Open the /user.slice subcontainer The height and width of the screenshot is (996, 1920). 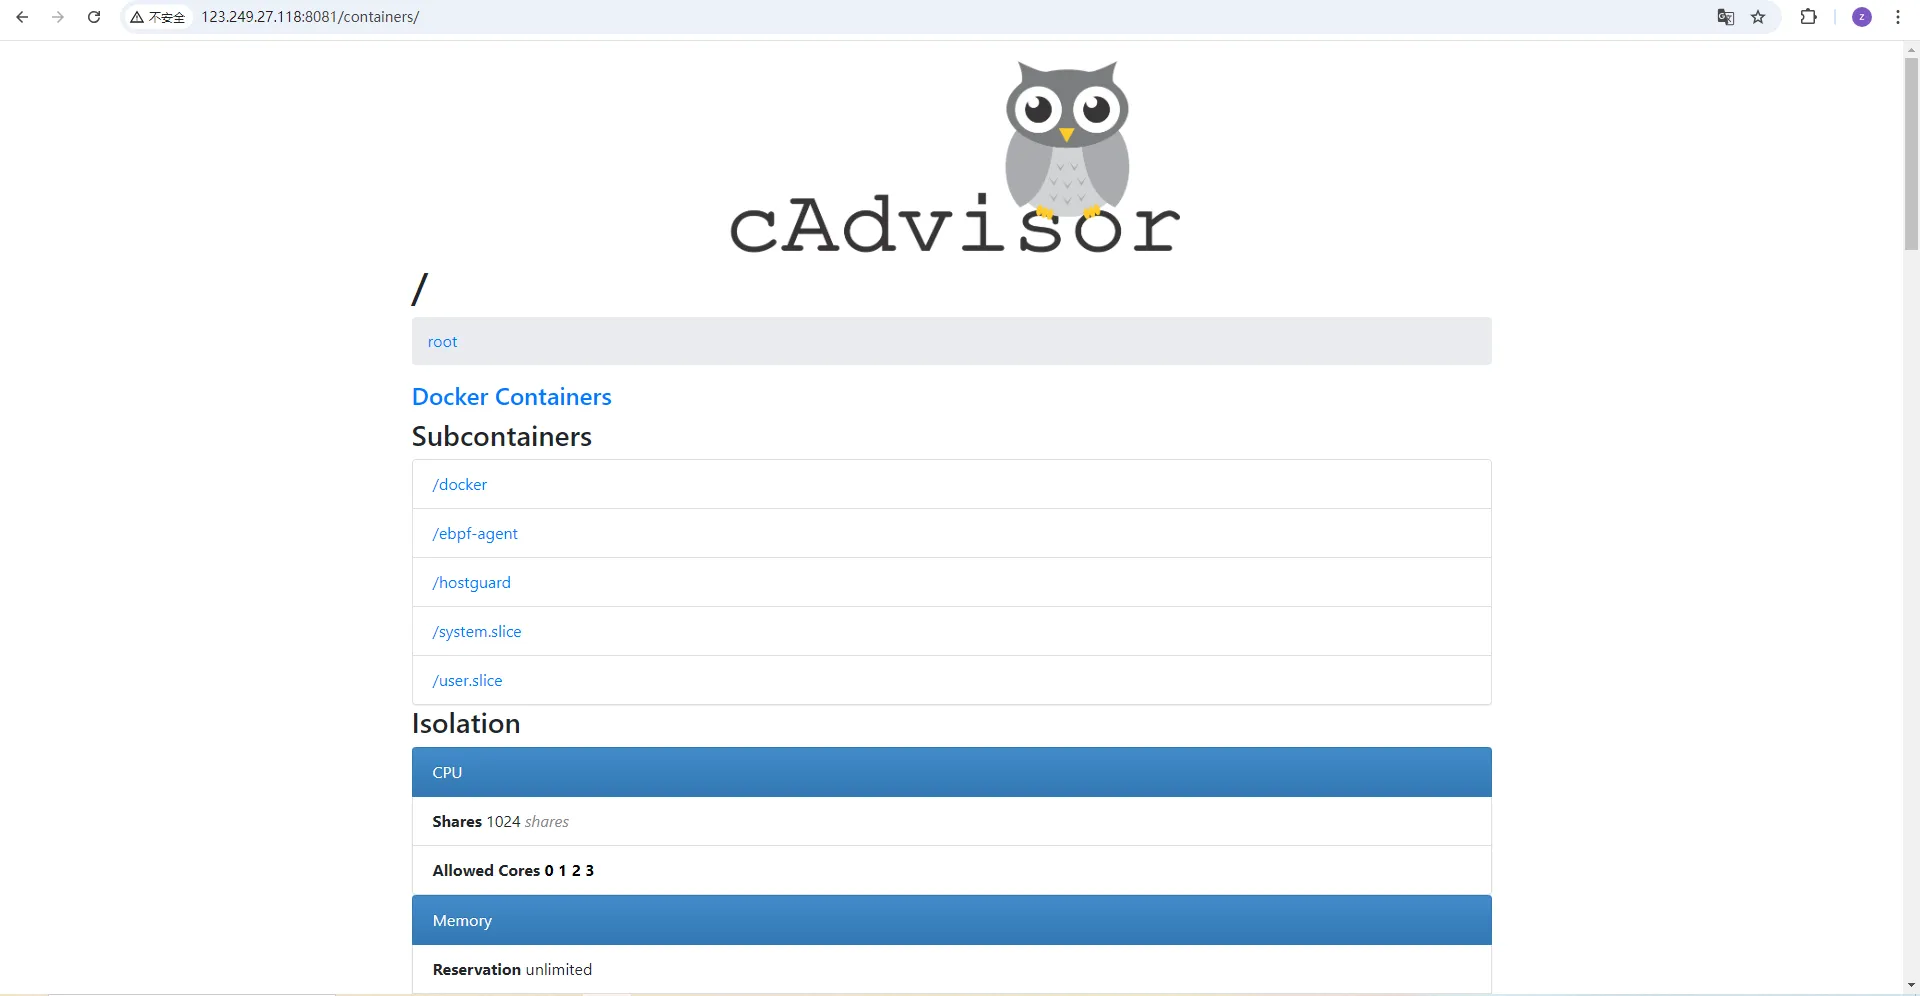pyautogui.click(x=467, y=681)
